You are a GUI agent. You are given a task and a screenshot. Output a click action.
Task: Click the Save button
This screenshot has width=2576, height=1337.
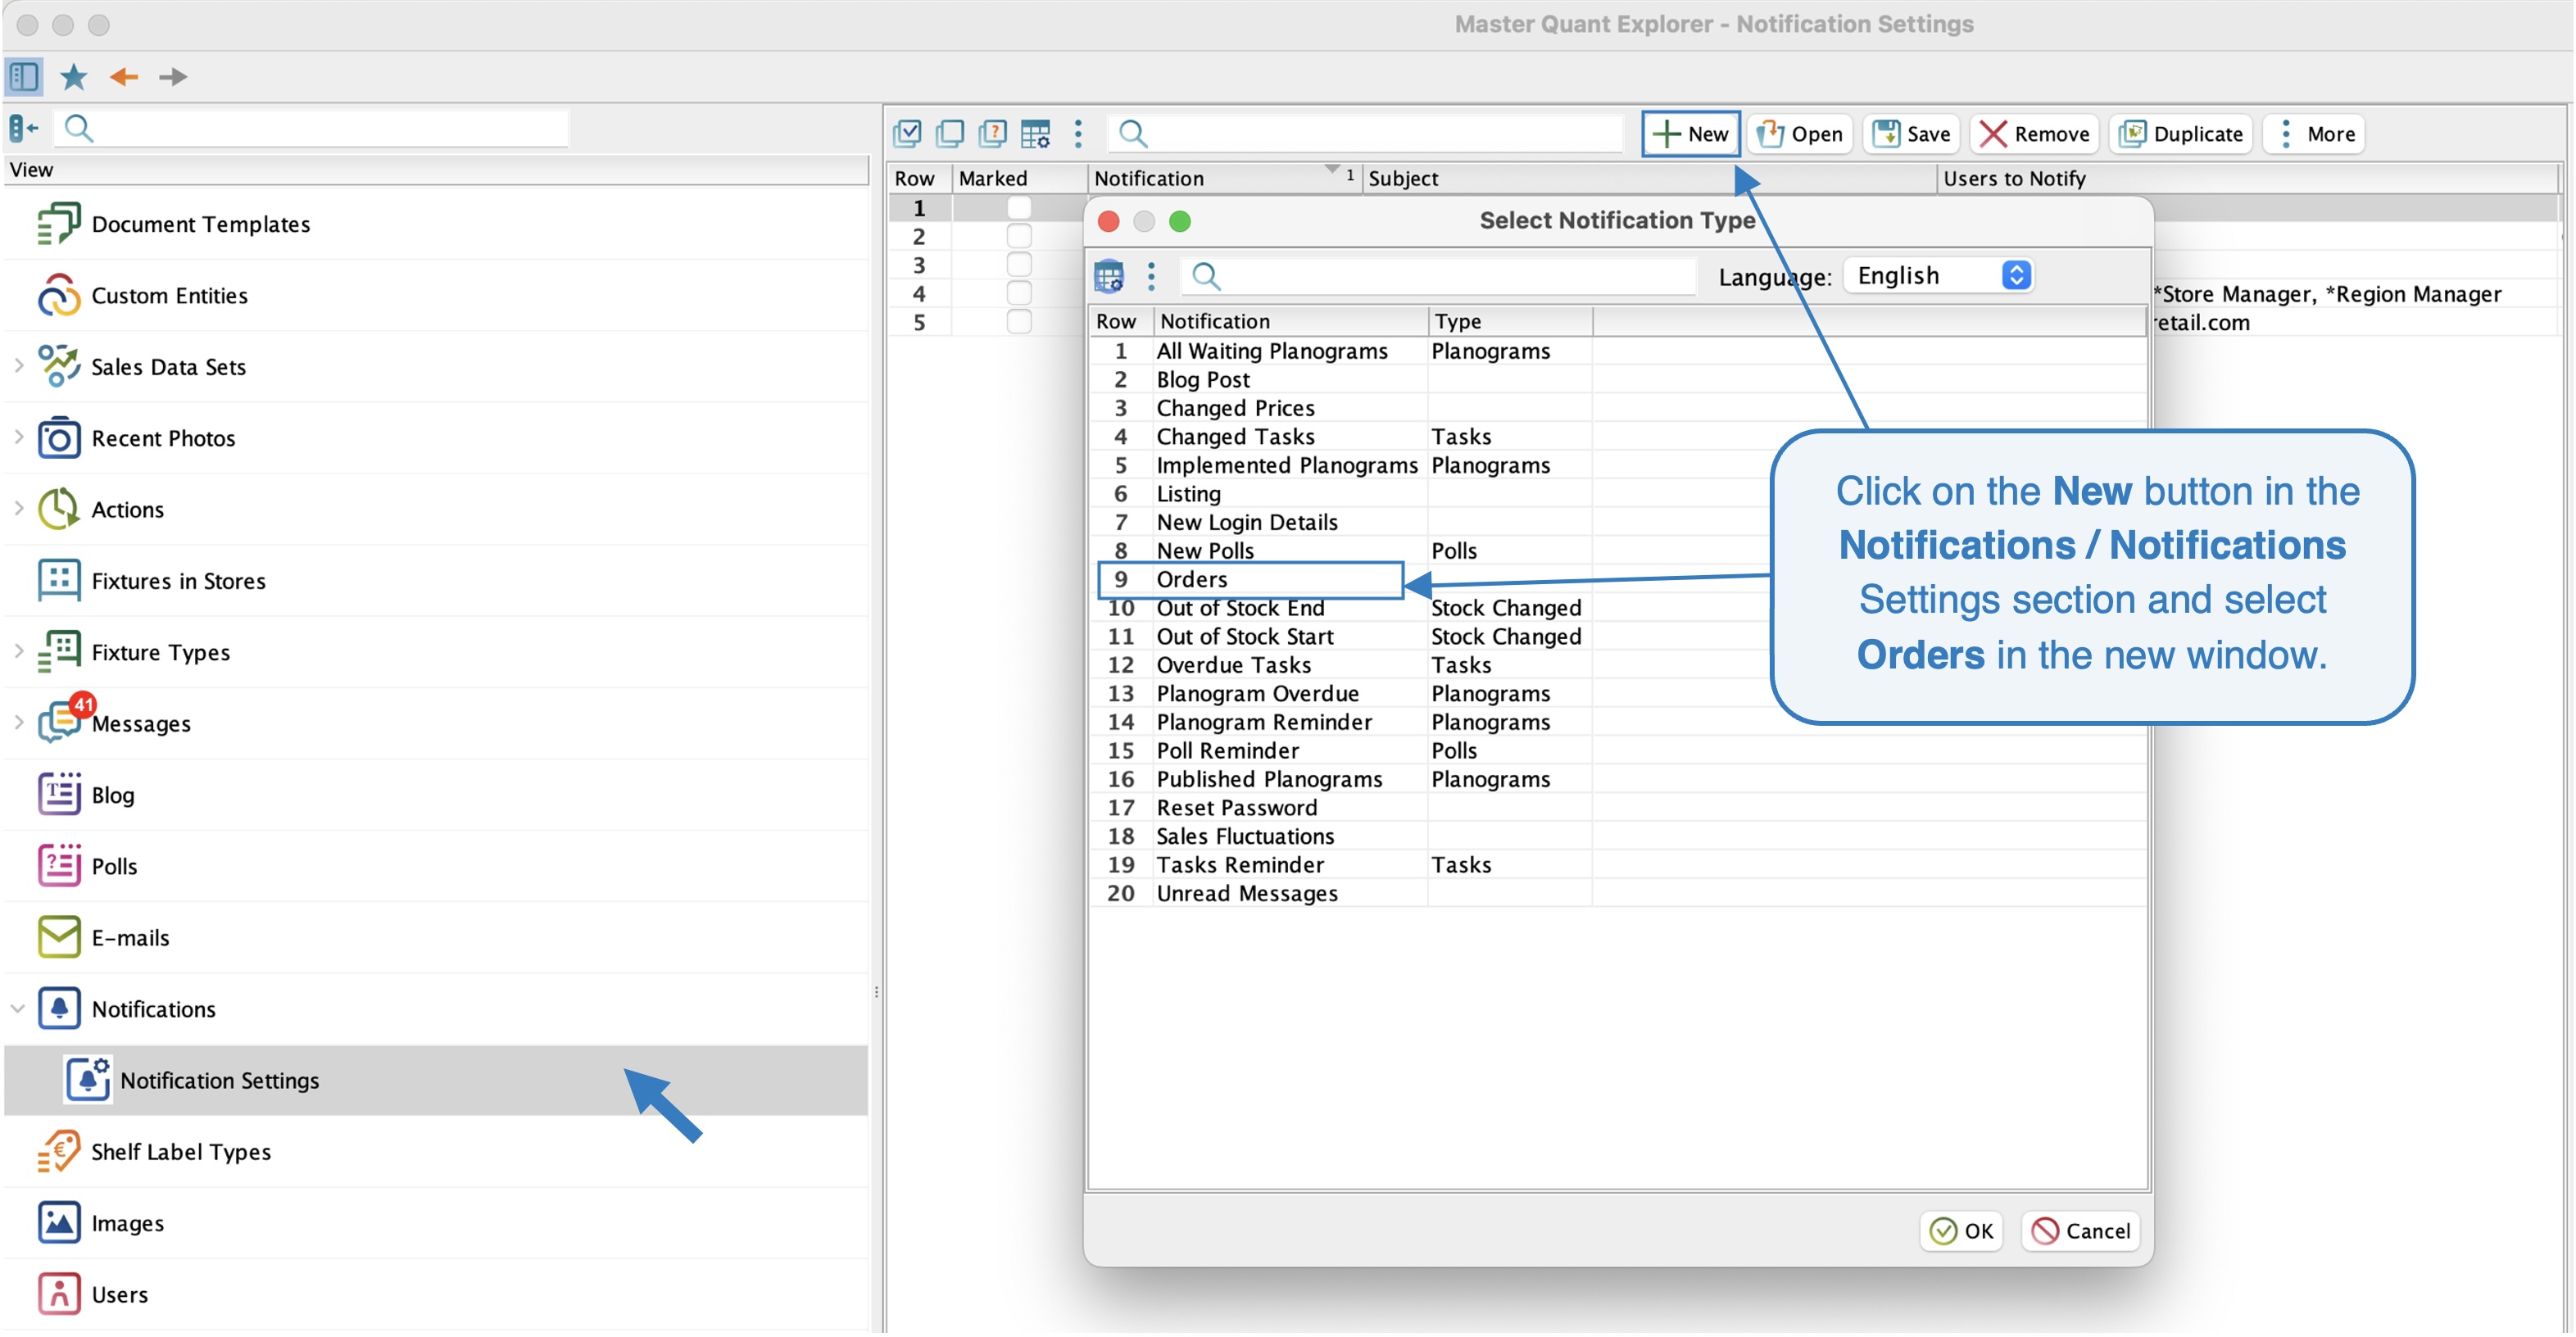tap(1912, 134)
